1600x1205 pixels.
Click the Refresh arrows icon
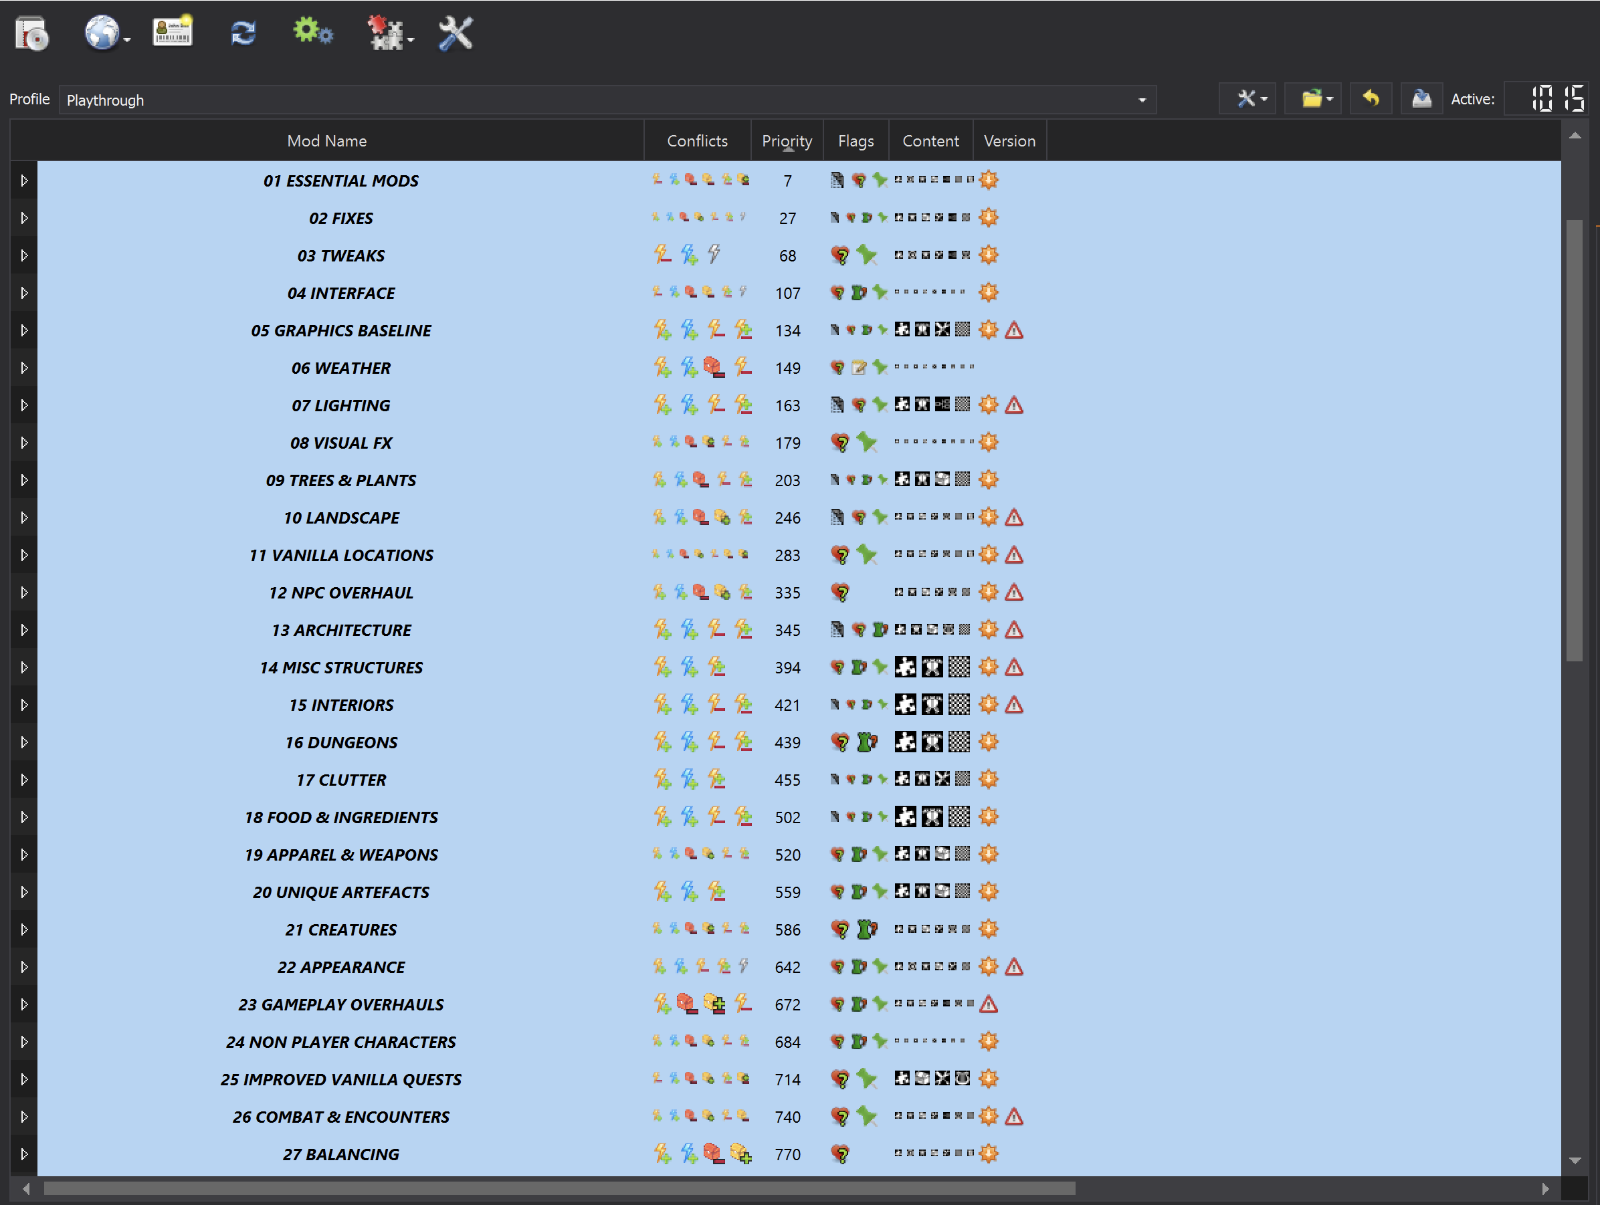tap(243, 33)
